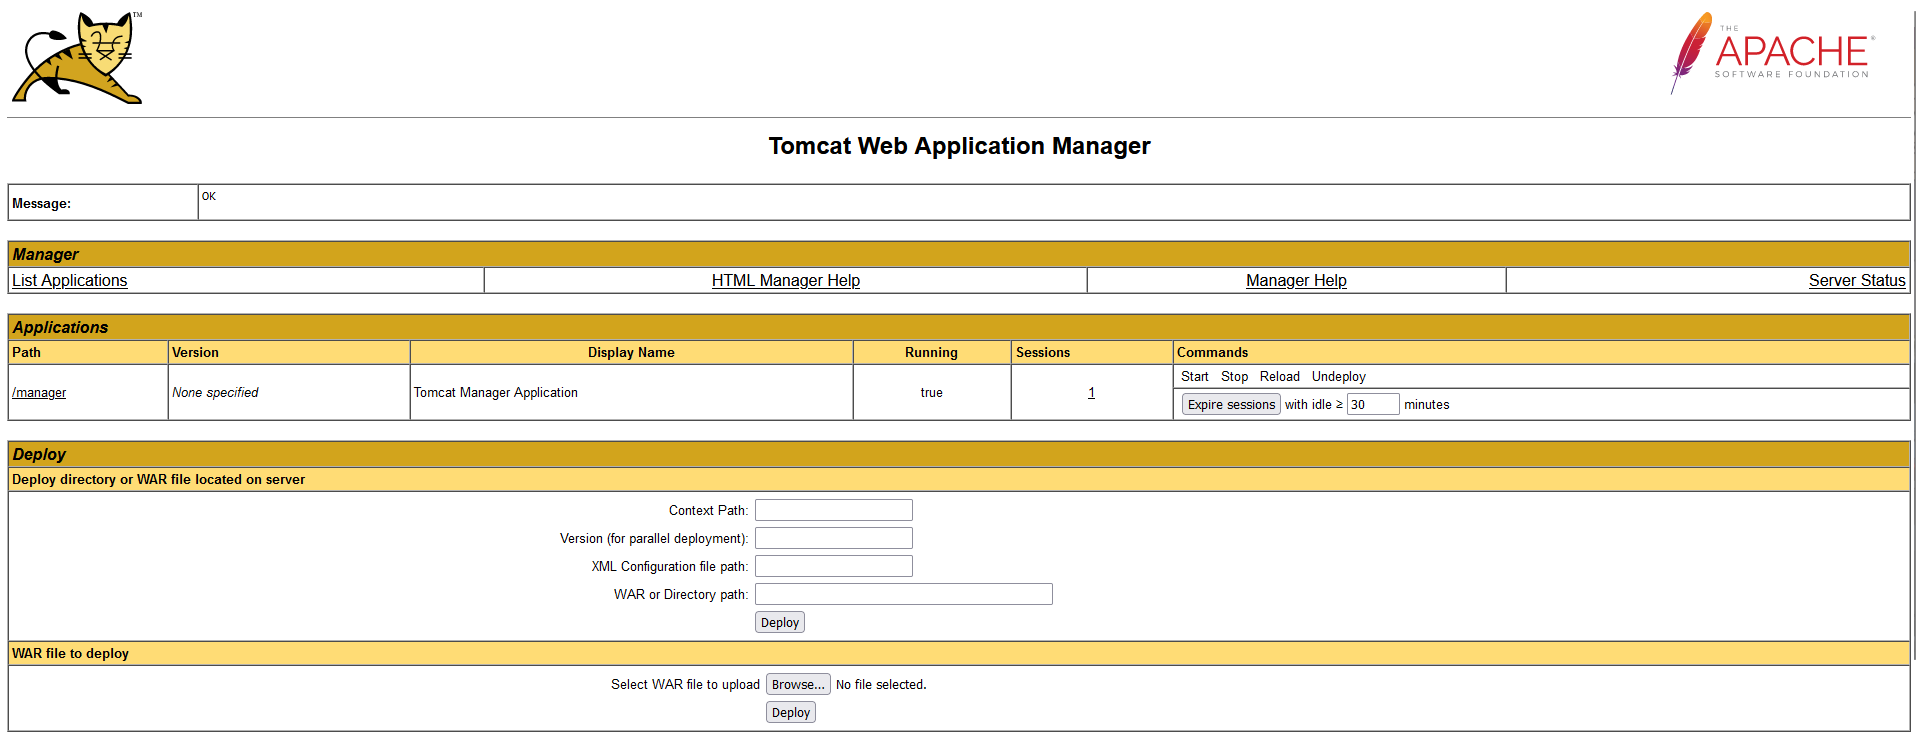Open session count link for /manager
Image resolution: width=1918 pixels, height=742 pixels.
[1091, 393]
